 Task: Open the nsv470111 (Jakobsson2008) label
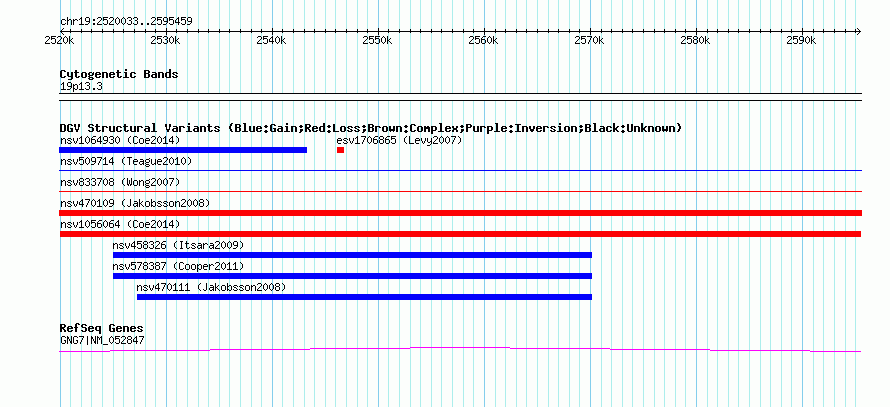211,287
